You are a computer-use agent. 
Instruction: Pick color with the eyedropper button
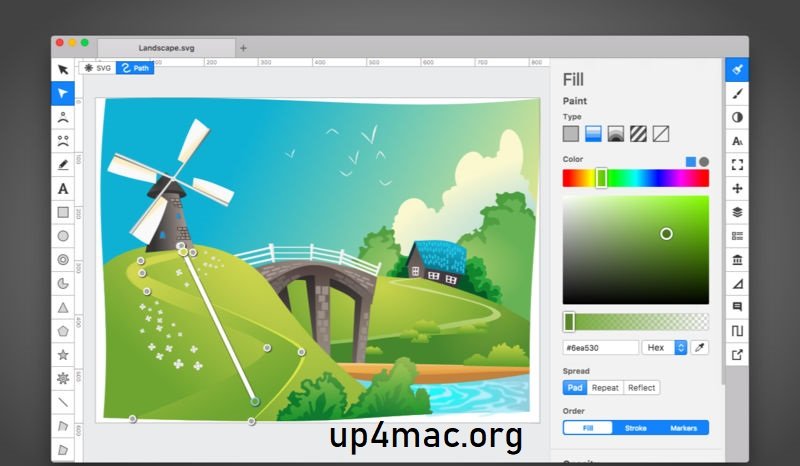pos(699,348)
